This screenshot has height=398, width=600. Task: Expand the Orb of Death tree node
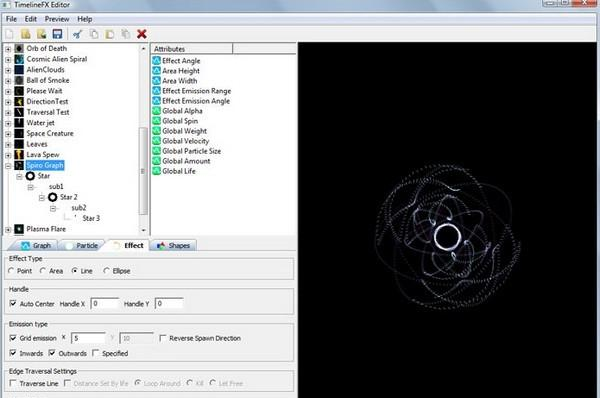click(8, 49)
